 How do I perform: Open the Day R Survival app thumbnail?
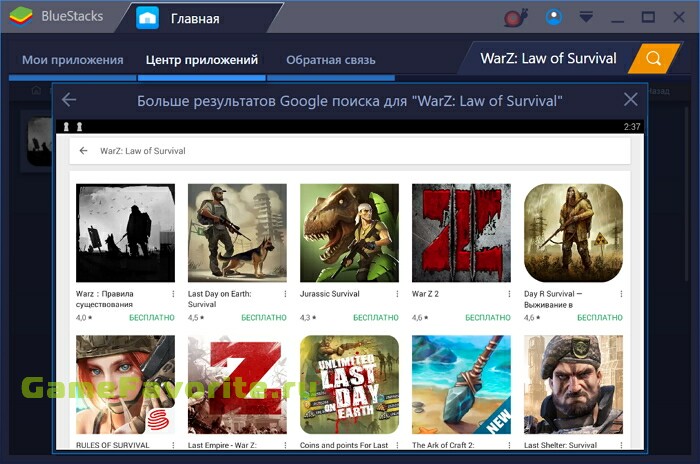click(574, 233)
